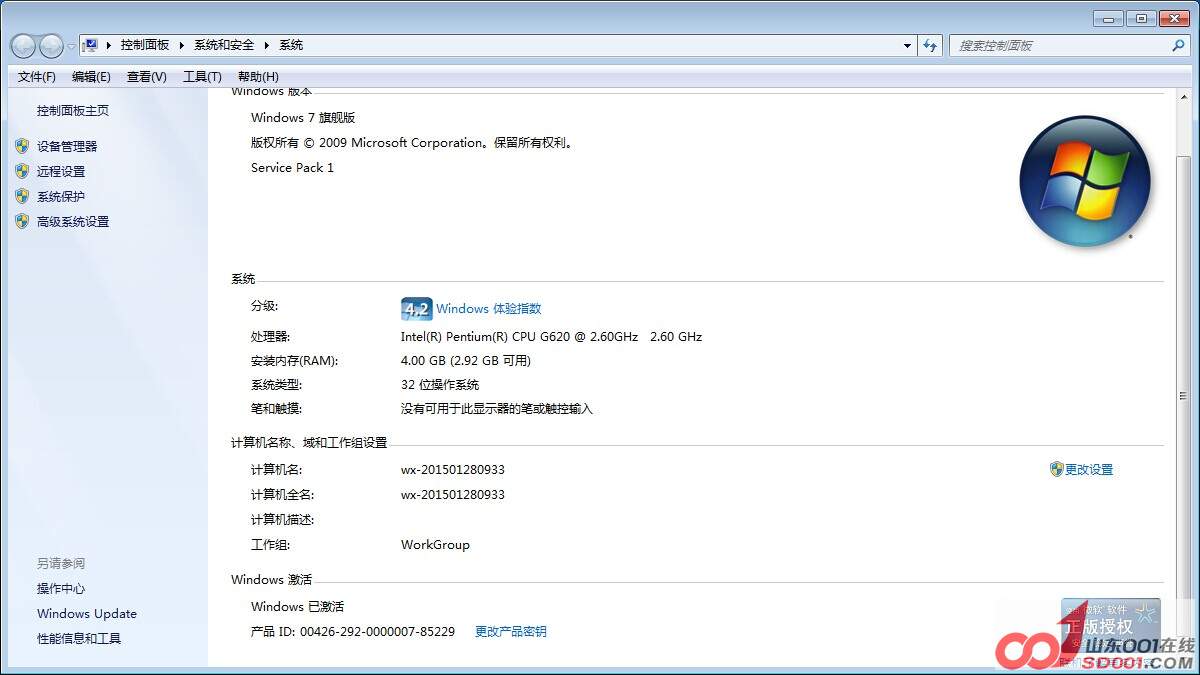Viewport: 1200px width, 675px height.
Task: Minimize the System window
Action: 1108,19
